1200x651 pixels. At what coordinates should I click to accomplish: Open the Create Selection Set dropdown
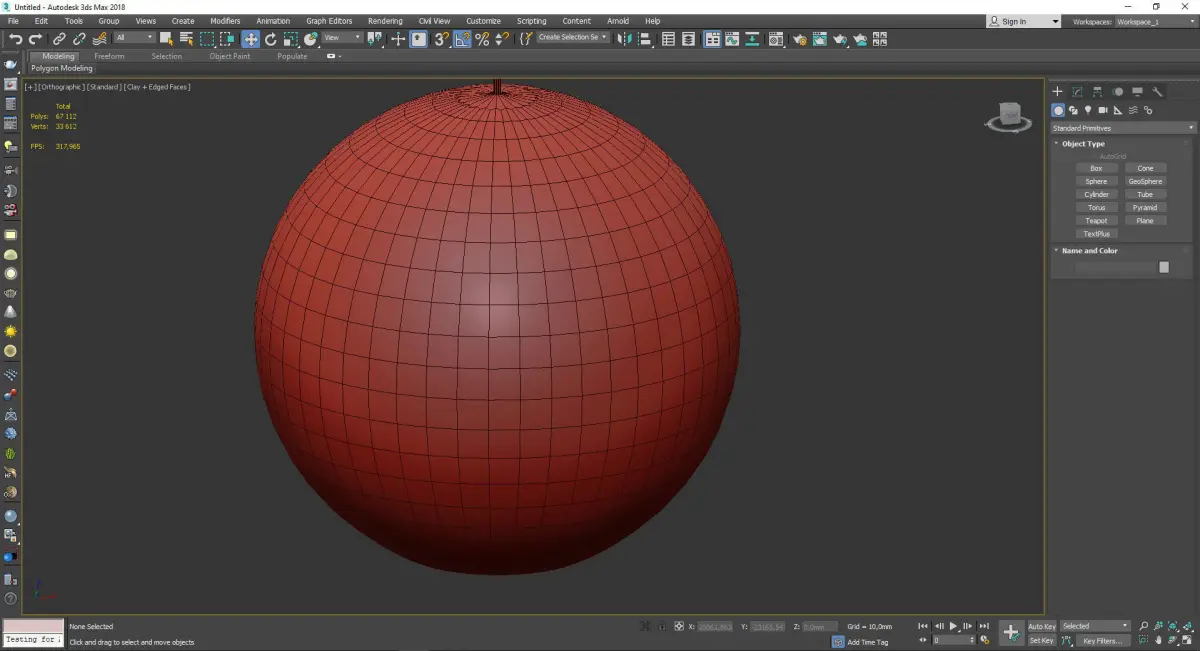point(572,37)
